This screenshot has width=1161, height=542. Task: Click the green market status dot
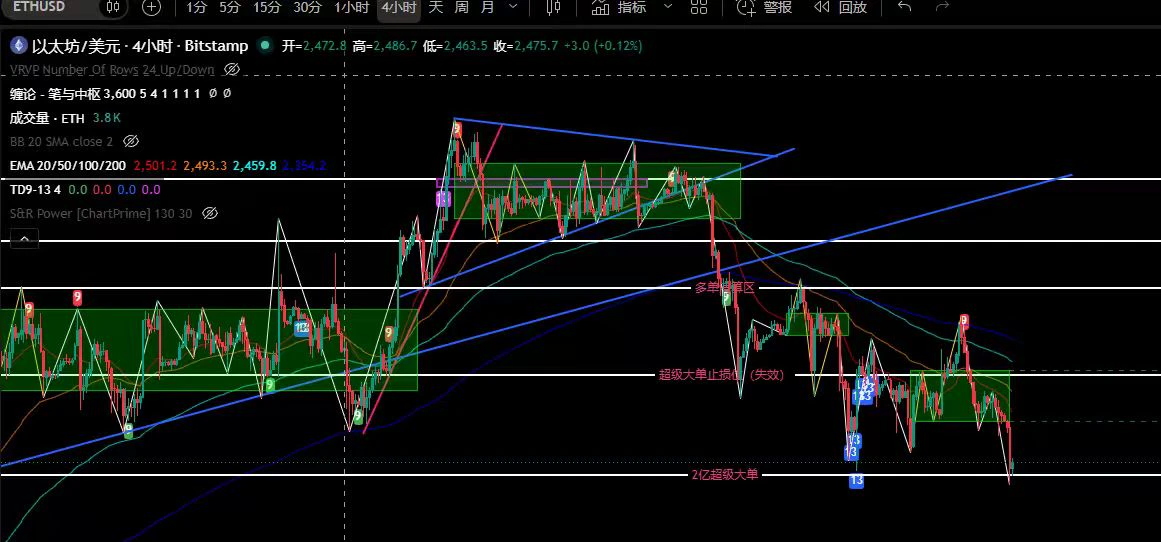[264, 45]
